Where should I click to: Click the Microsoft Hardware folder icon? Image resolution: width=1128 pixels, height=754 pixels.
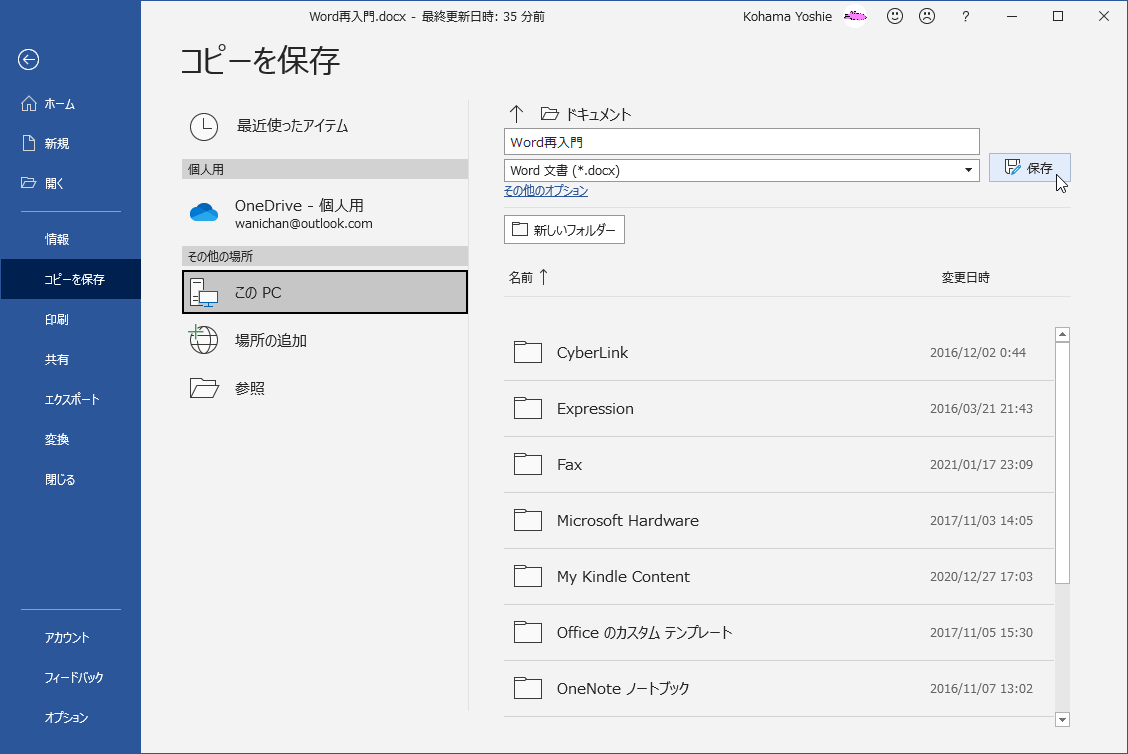(528, 520)
